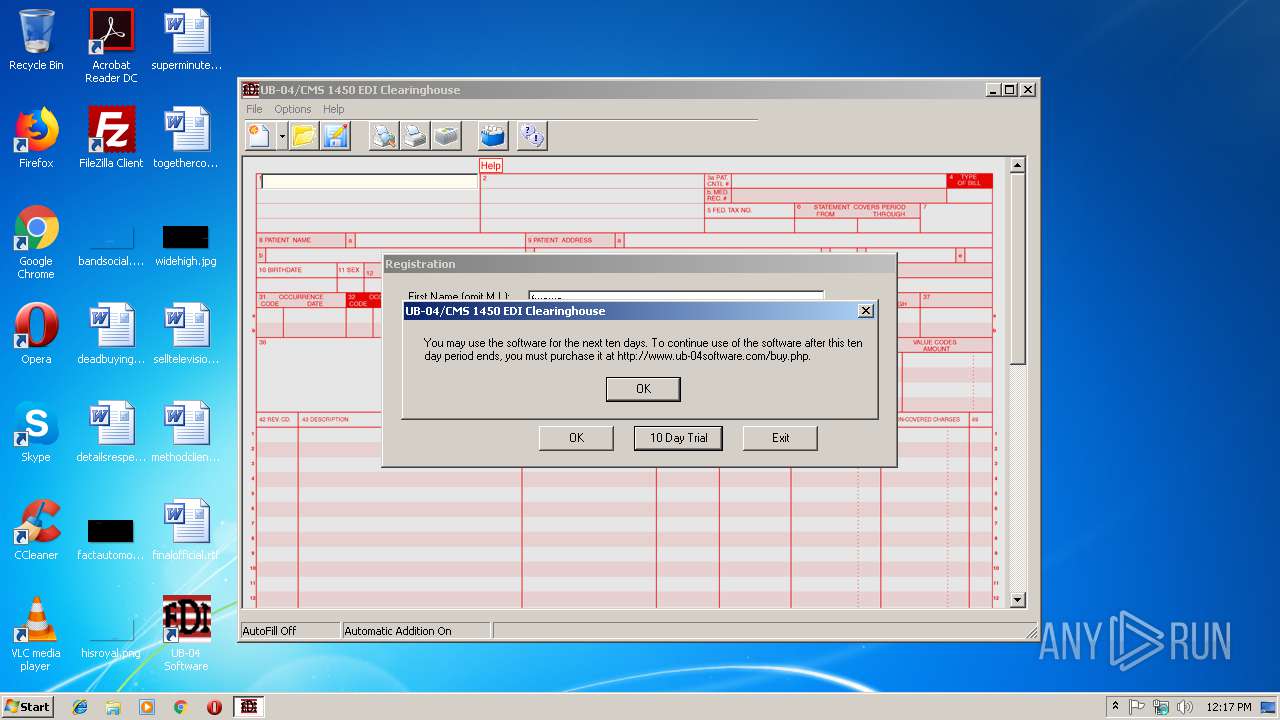Open finalofficial.rtf desktop file
The image size is (1280, 720).
point(186,530)
